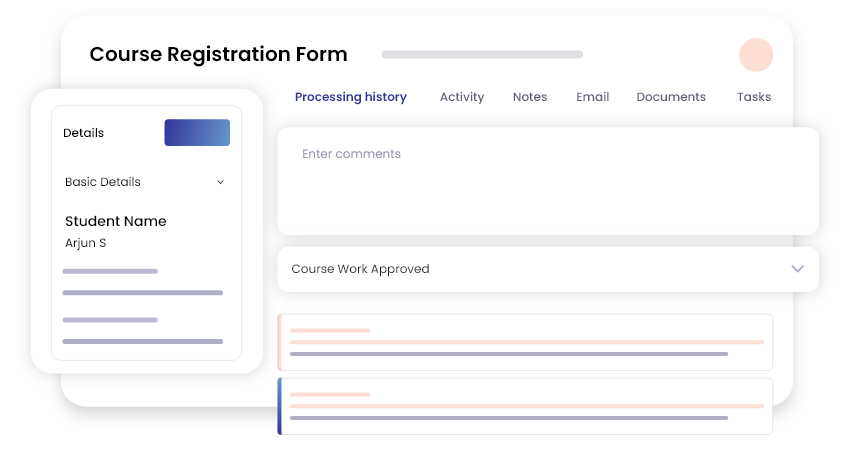Viewport: 850px width, 450px height.
Task: Click the Course Registration Form title
Action: [218, 54]
